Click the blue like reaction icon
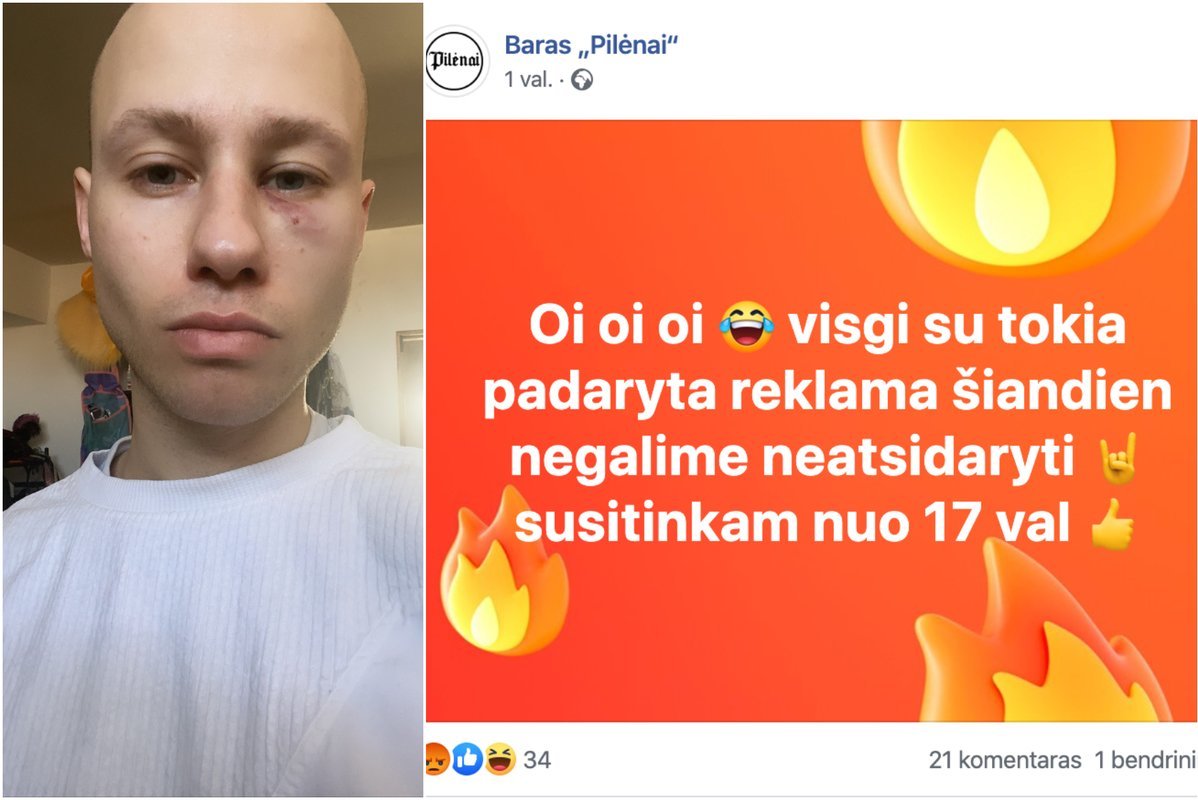The image size is (1198, 800). [x=467, y=760]
